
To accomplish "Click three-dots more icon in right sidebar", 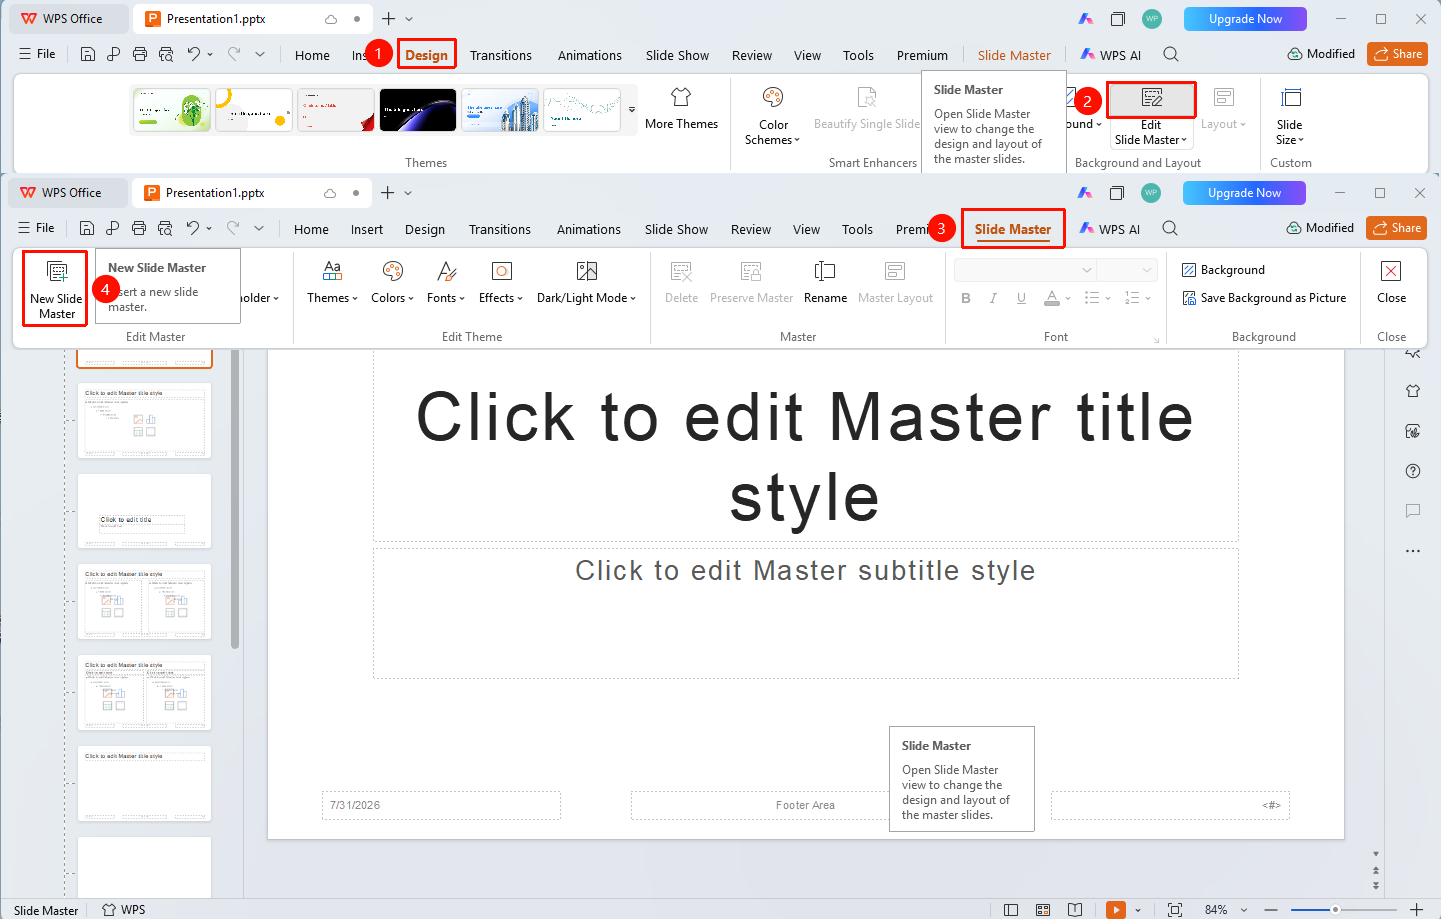I will point(1413,551).
